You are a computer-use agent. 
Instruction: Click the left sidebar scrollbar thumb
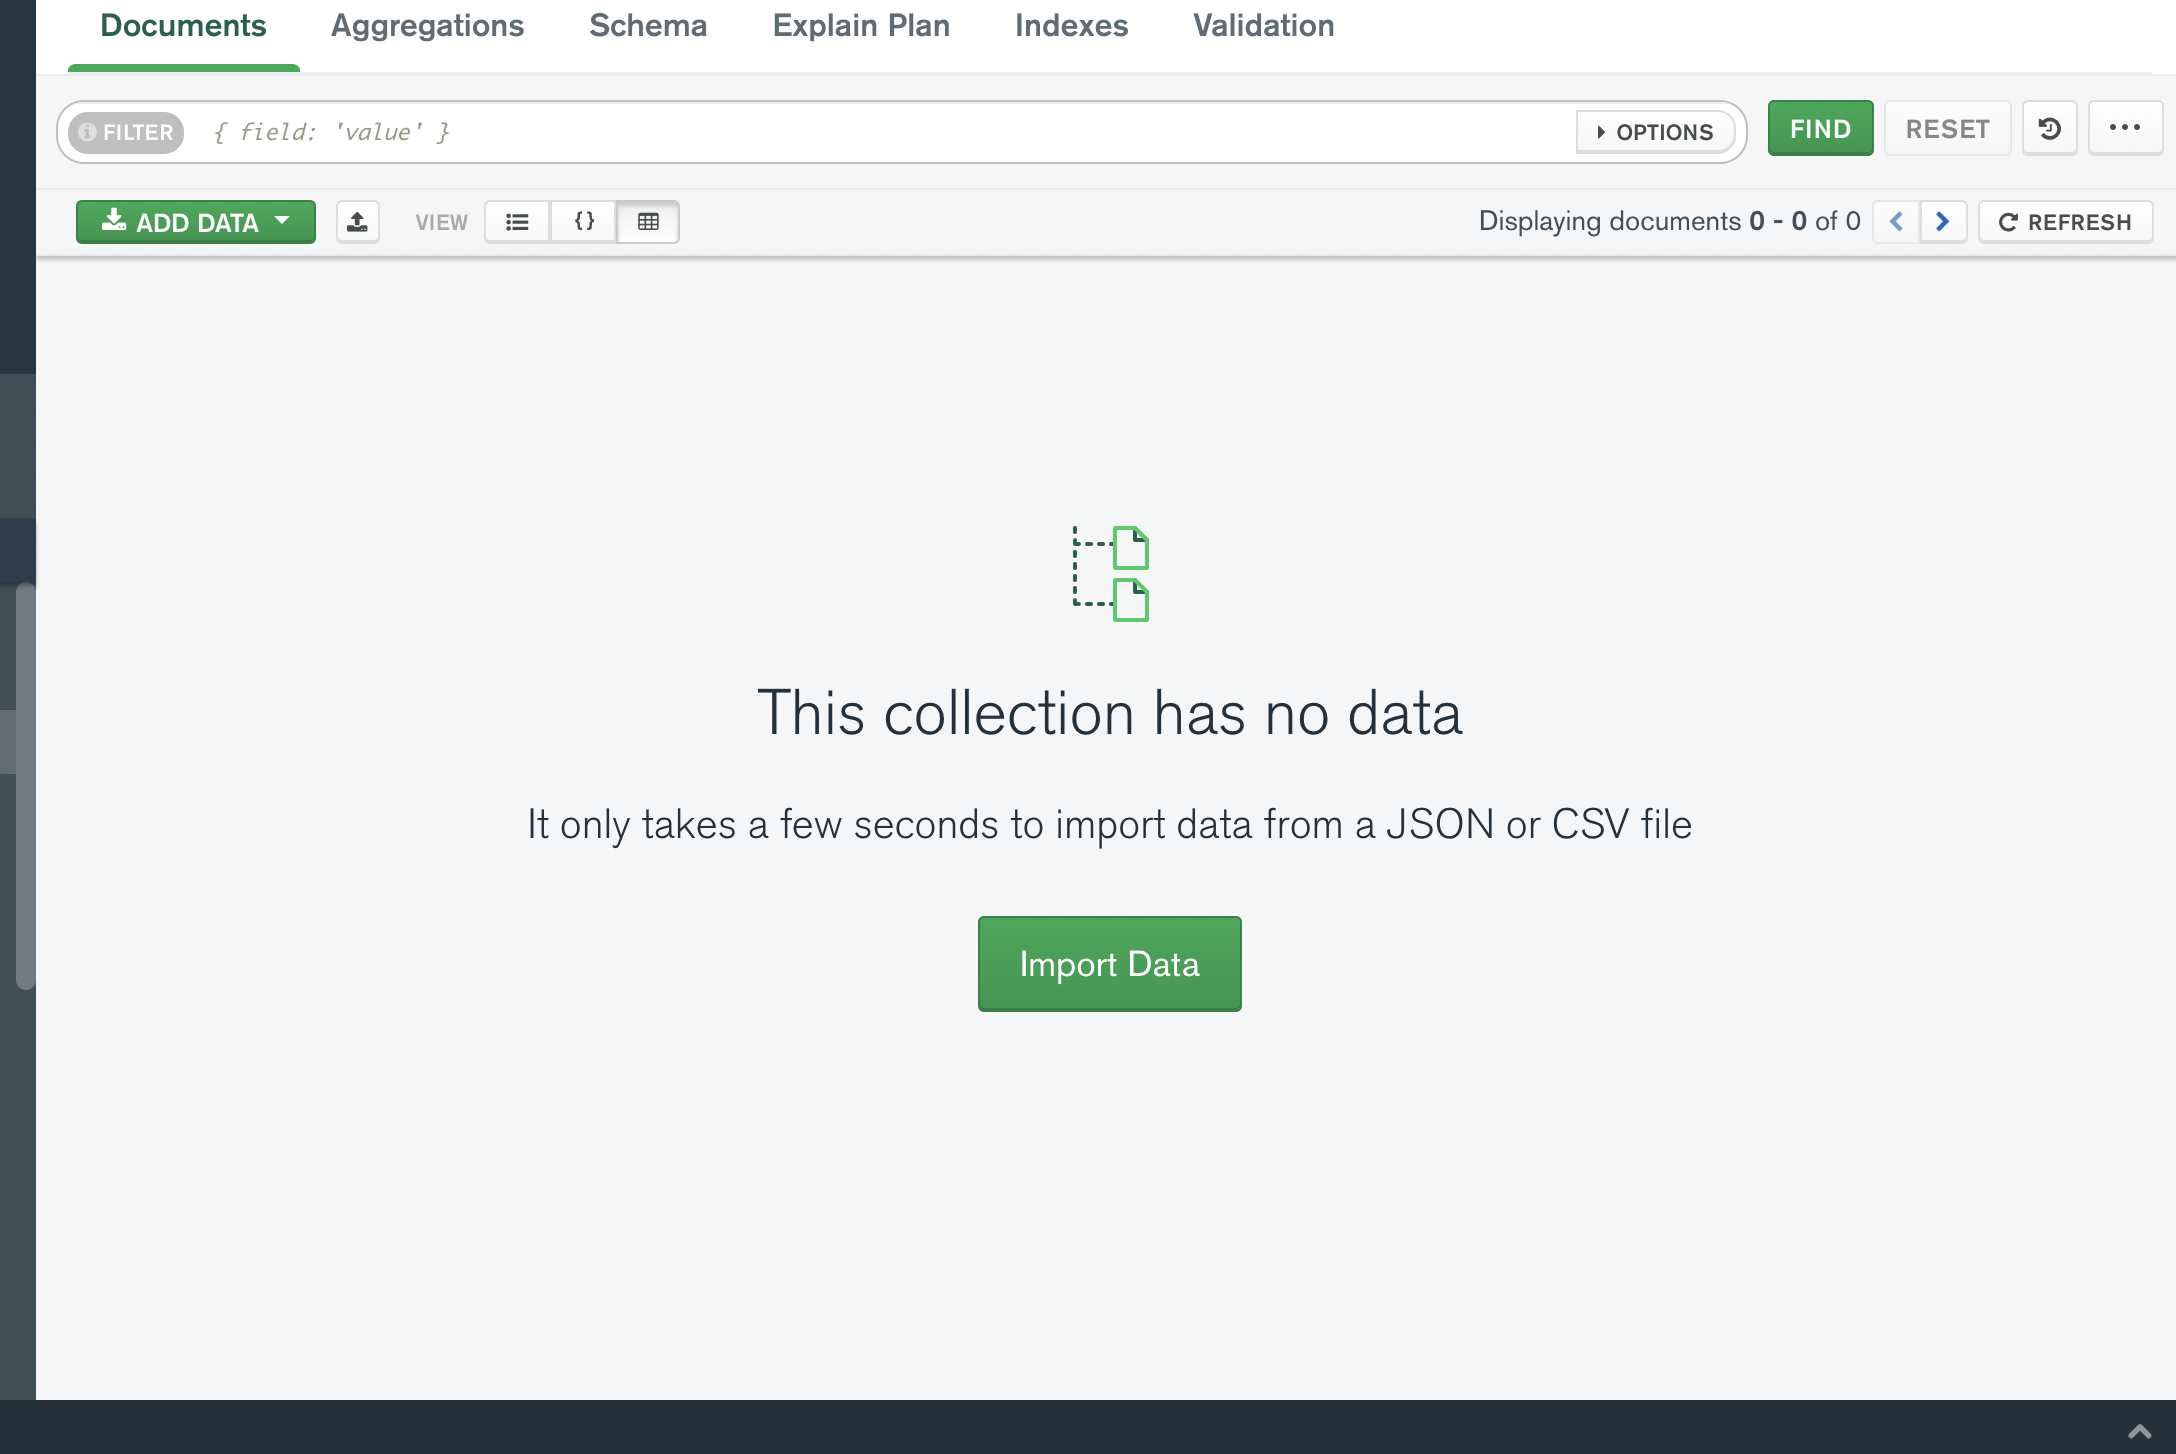25,786
